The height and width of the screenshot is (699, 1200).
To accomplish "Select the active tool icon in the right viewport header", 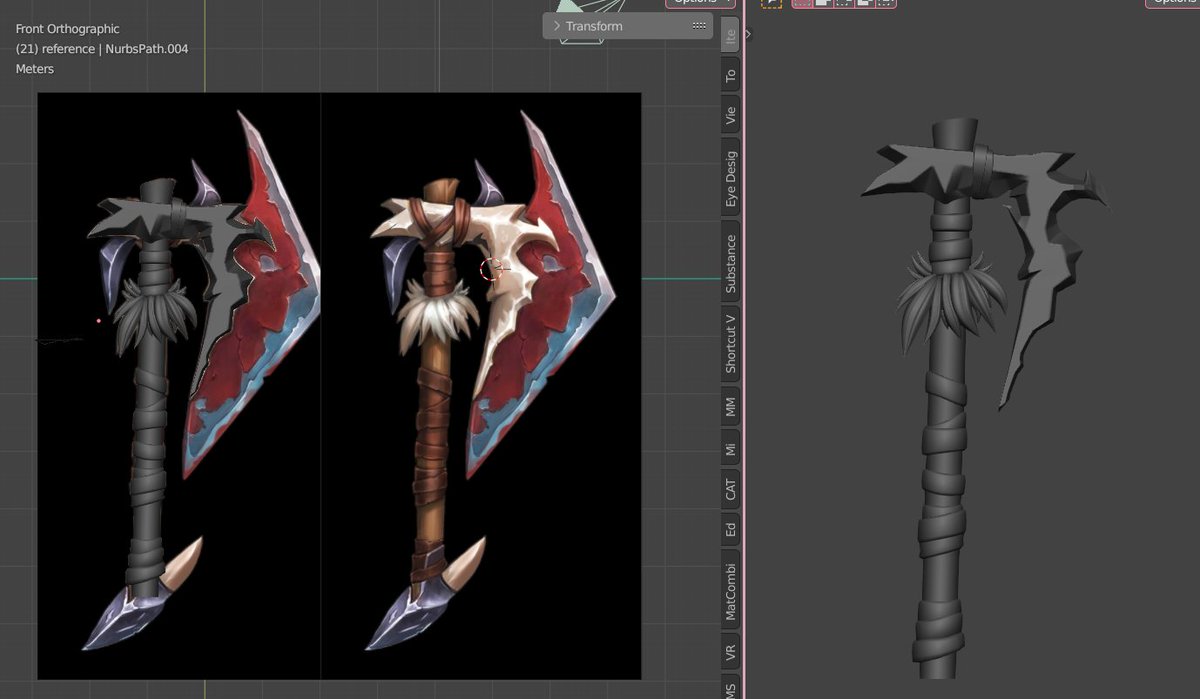I will (x=772, y=5).
